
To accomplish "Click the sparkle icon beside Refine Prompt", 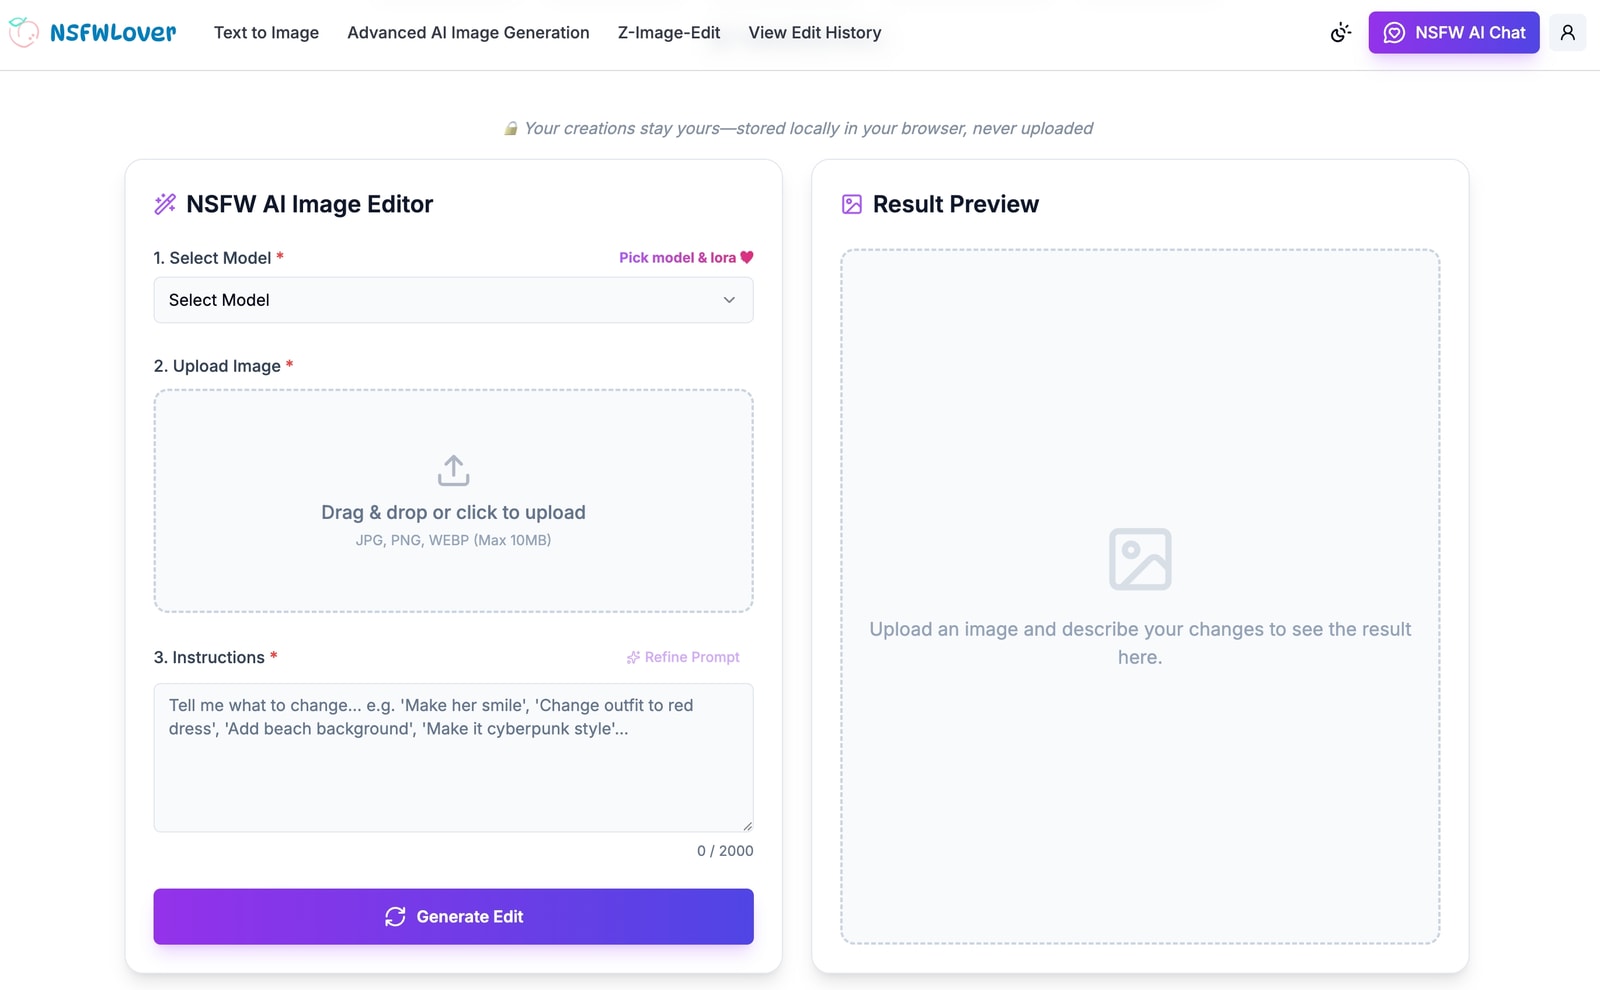I will pos(633,657).
